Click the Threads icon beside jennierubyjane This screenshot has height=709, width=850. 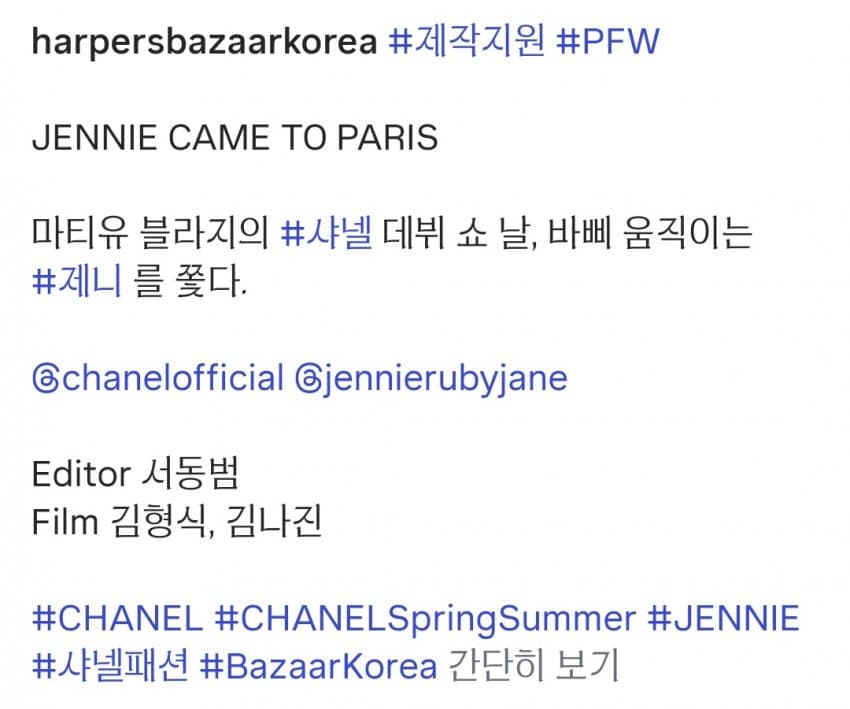tap(309, 379)
